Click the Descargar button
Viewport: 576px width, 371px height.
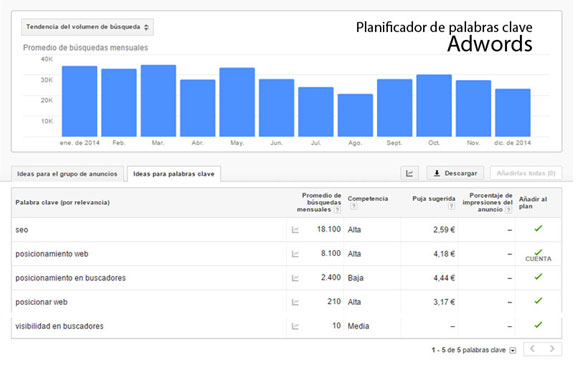455,173
